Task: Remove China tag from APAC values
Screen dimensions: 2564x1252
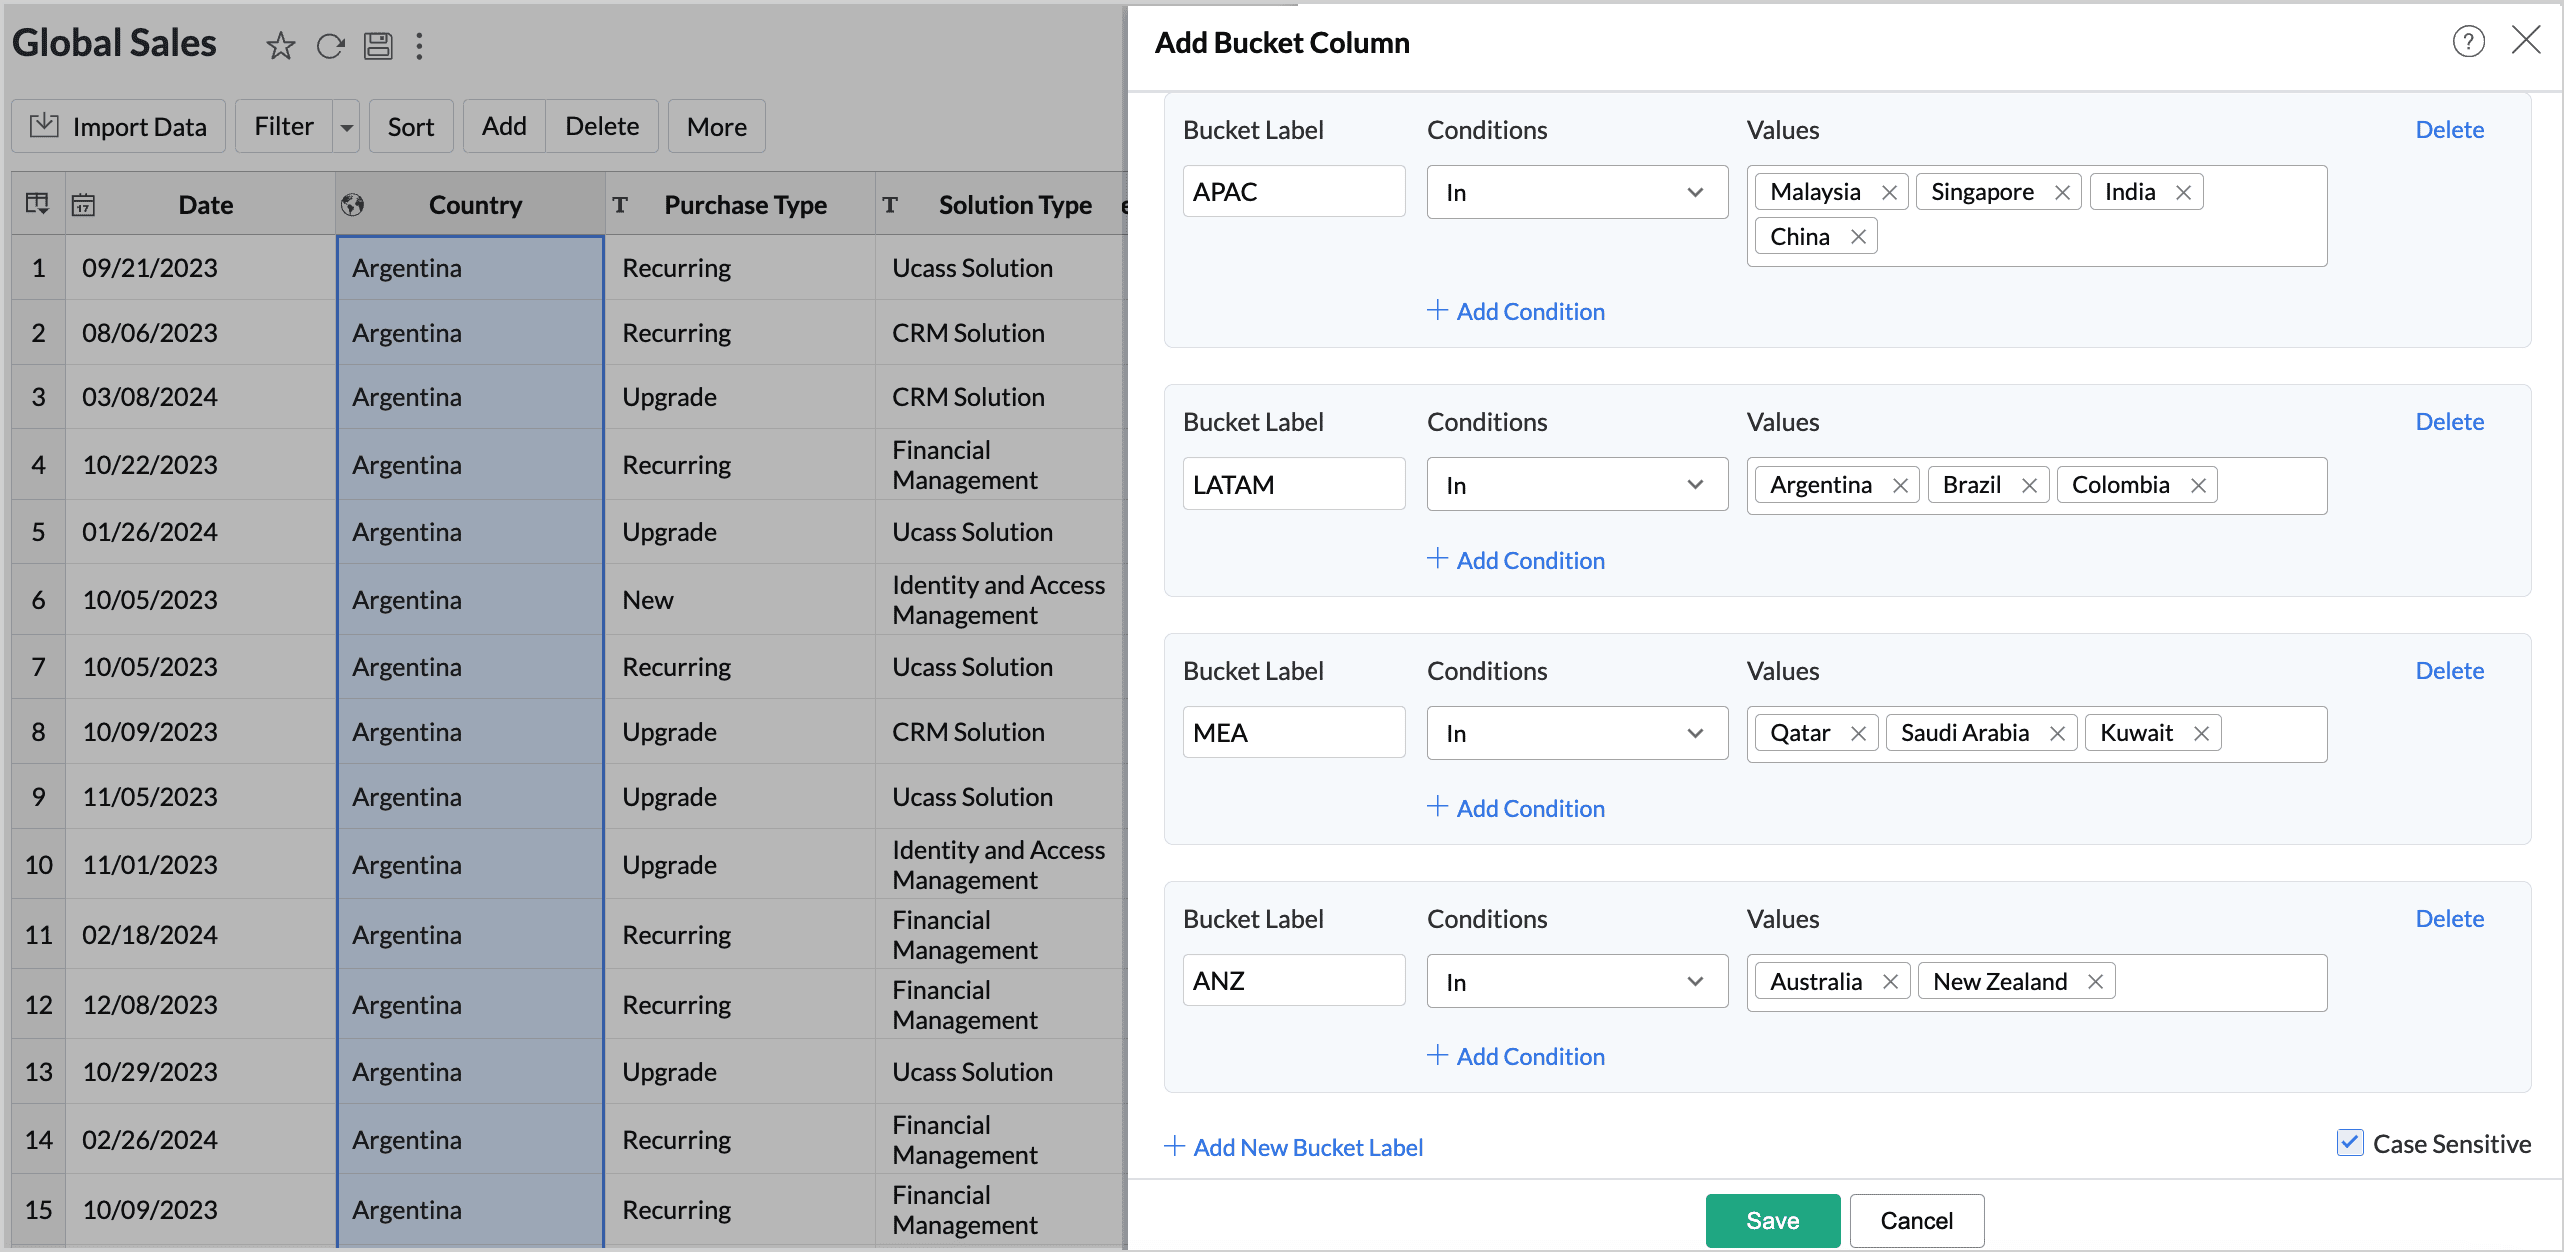Action: point(1858,237)
